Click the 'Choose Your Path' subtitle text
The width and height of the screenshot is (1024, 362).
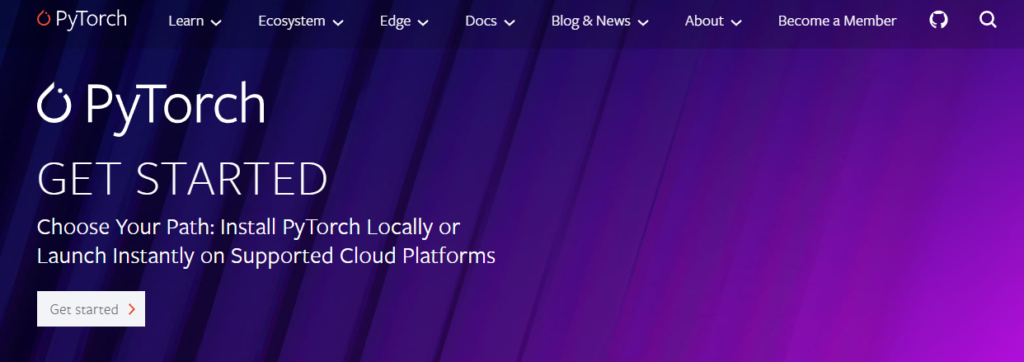(266, 241)
